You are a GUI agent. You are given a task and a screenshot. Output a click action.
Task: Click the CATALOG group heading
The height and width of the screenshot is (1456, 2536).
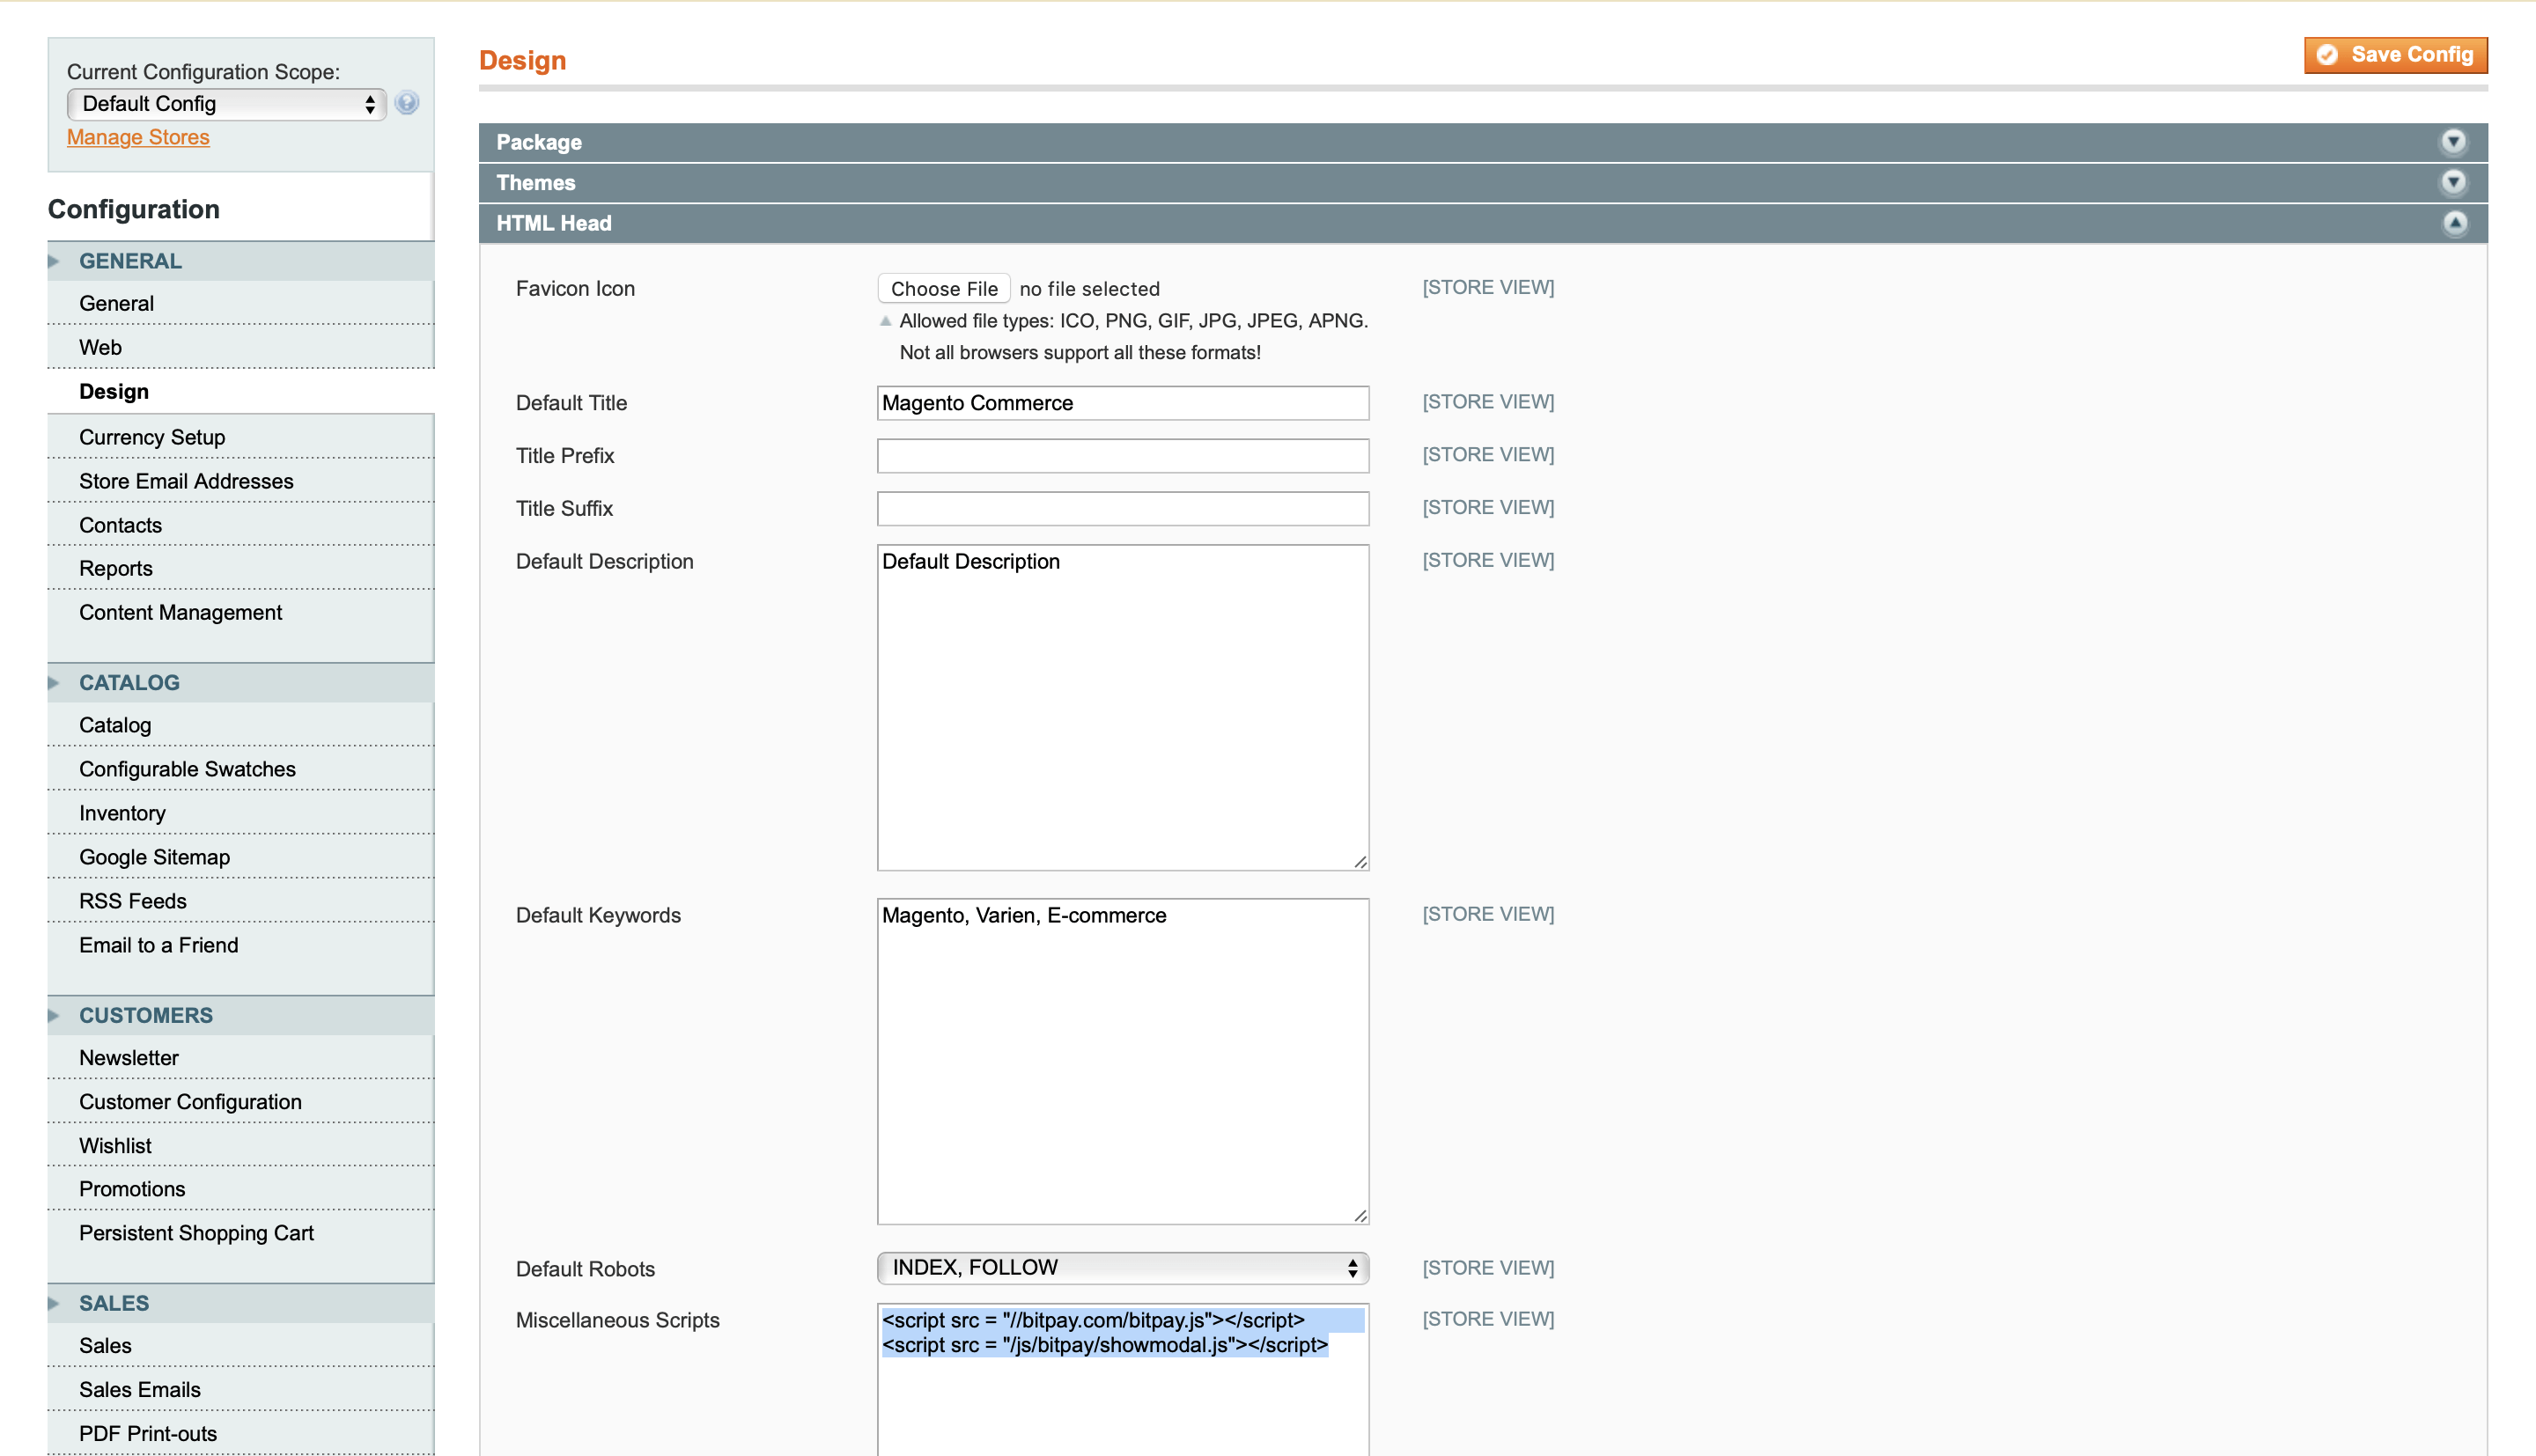coord(129,683)
